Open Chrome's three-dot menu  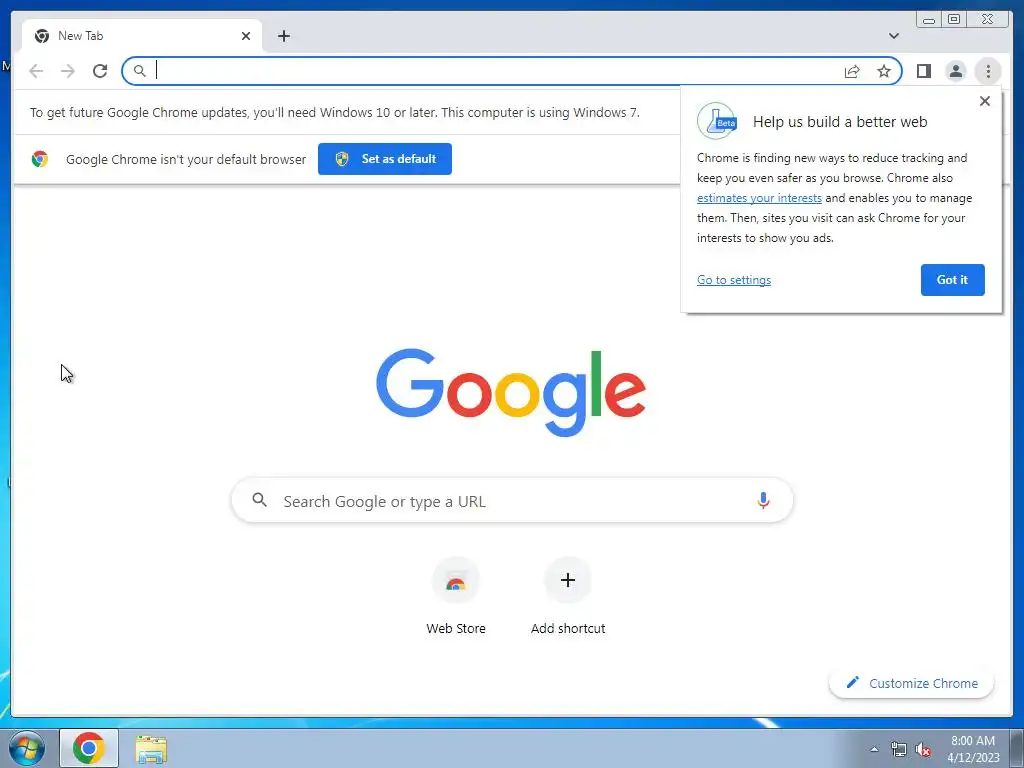(988, 71)
